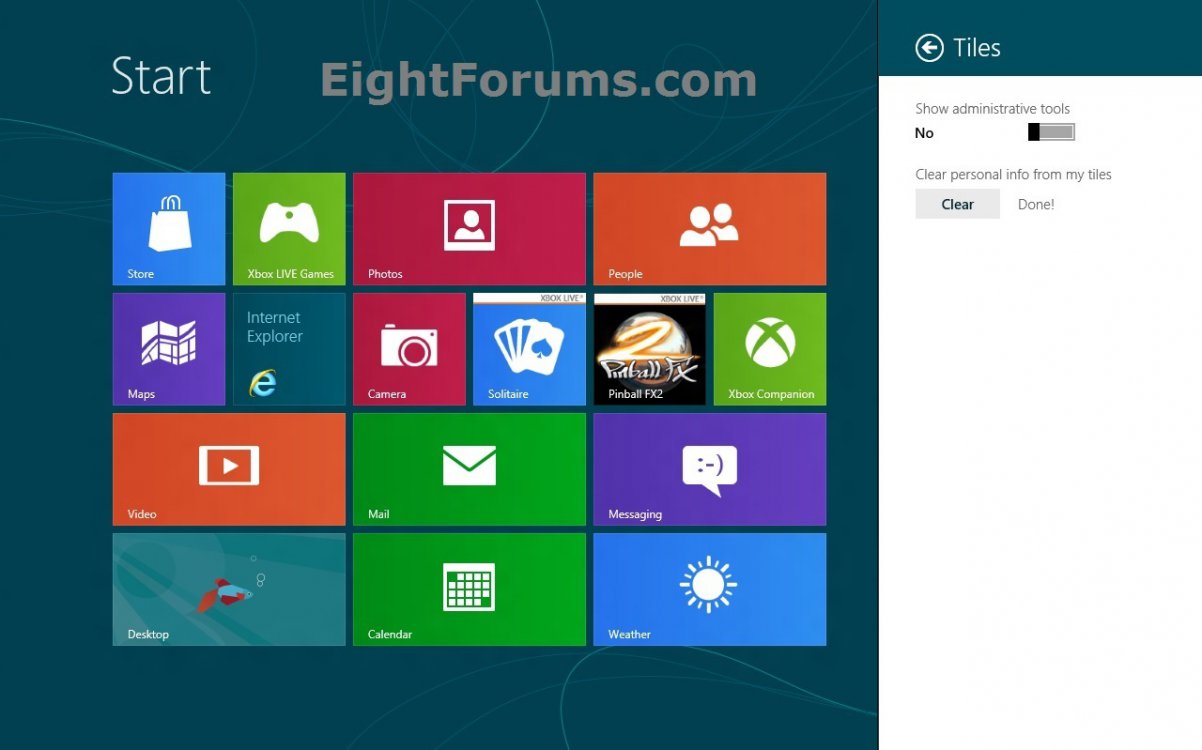This screenshot has height=750, width=1202.
Task: Open the Calendar tile
Action: 469,589
